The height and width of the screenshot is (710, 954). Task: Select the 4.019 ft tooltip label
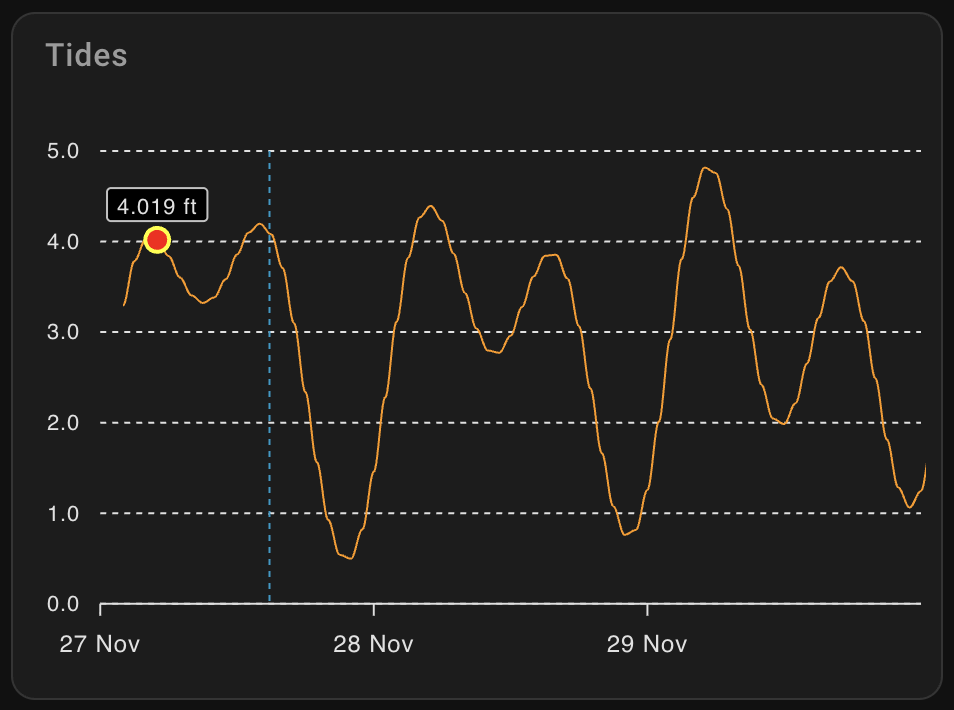point(158,206)
